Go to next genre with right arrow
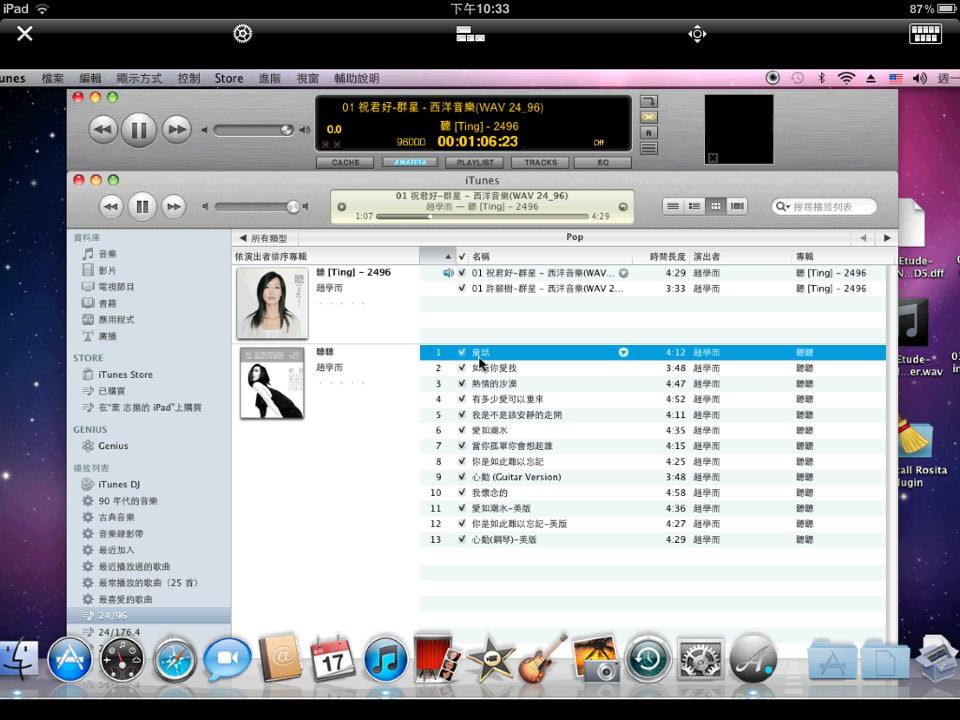This screenshot has height=720, width=960. click(887, 238)
